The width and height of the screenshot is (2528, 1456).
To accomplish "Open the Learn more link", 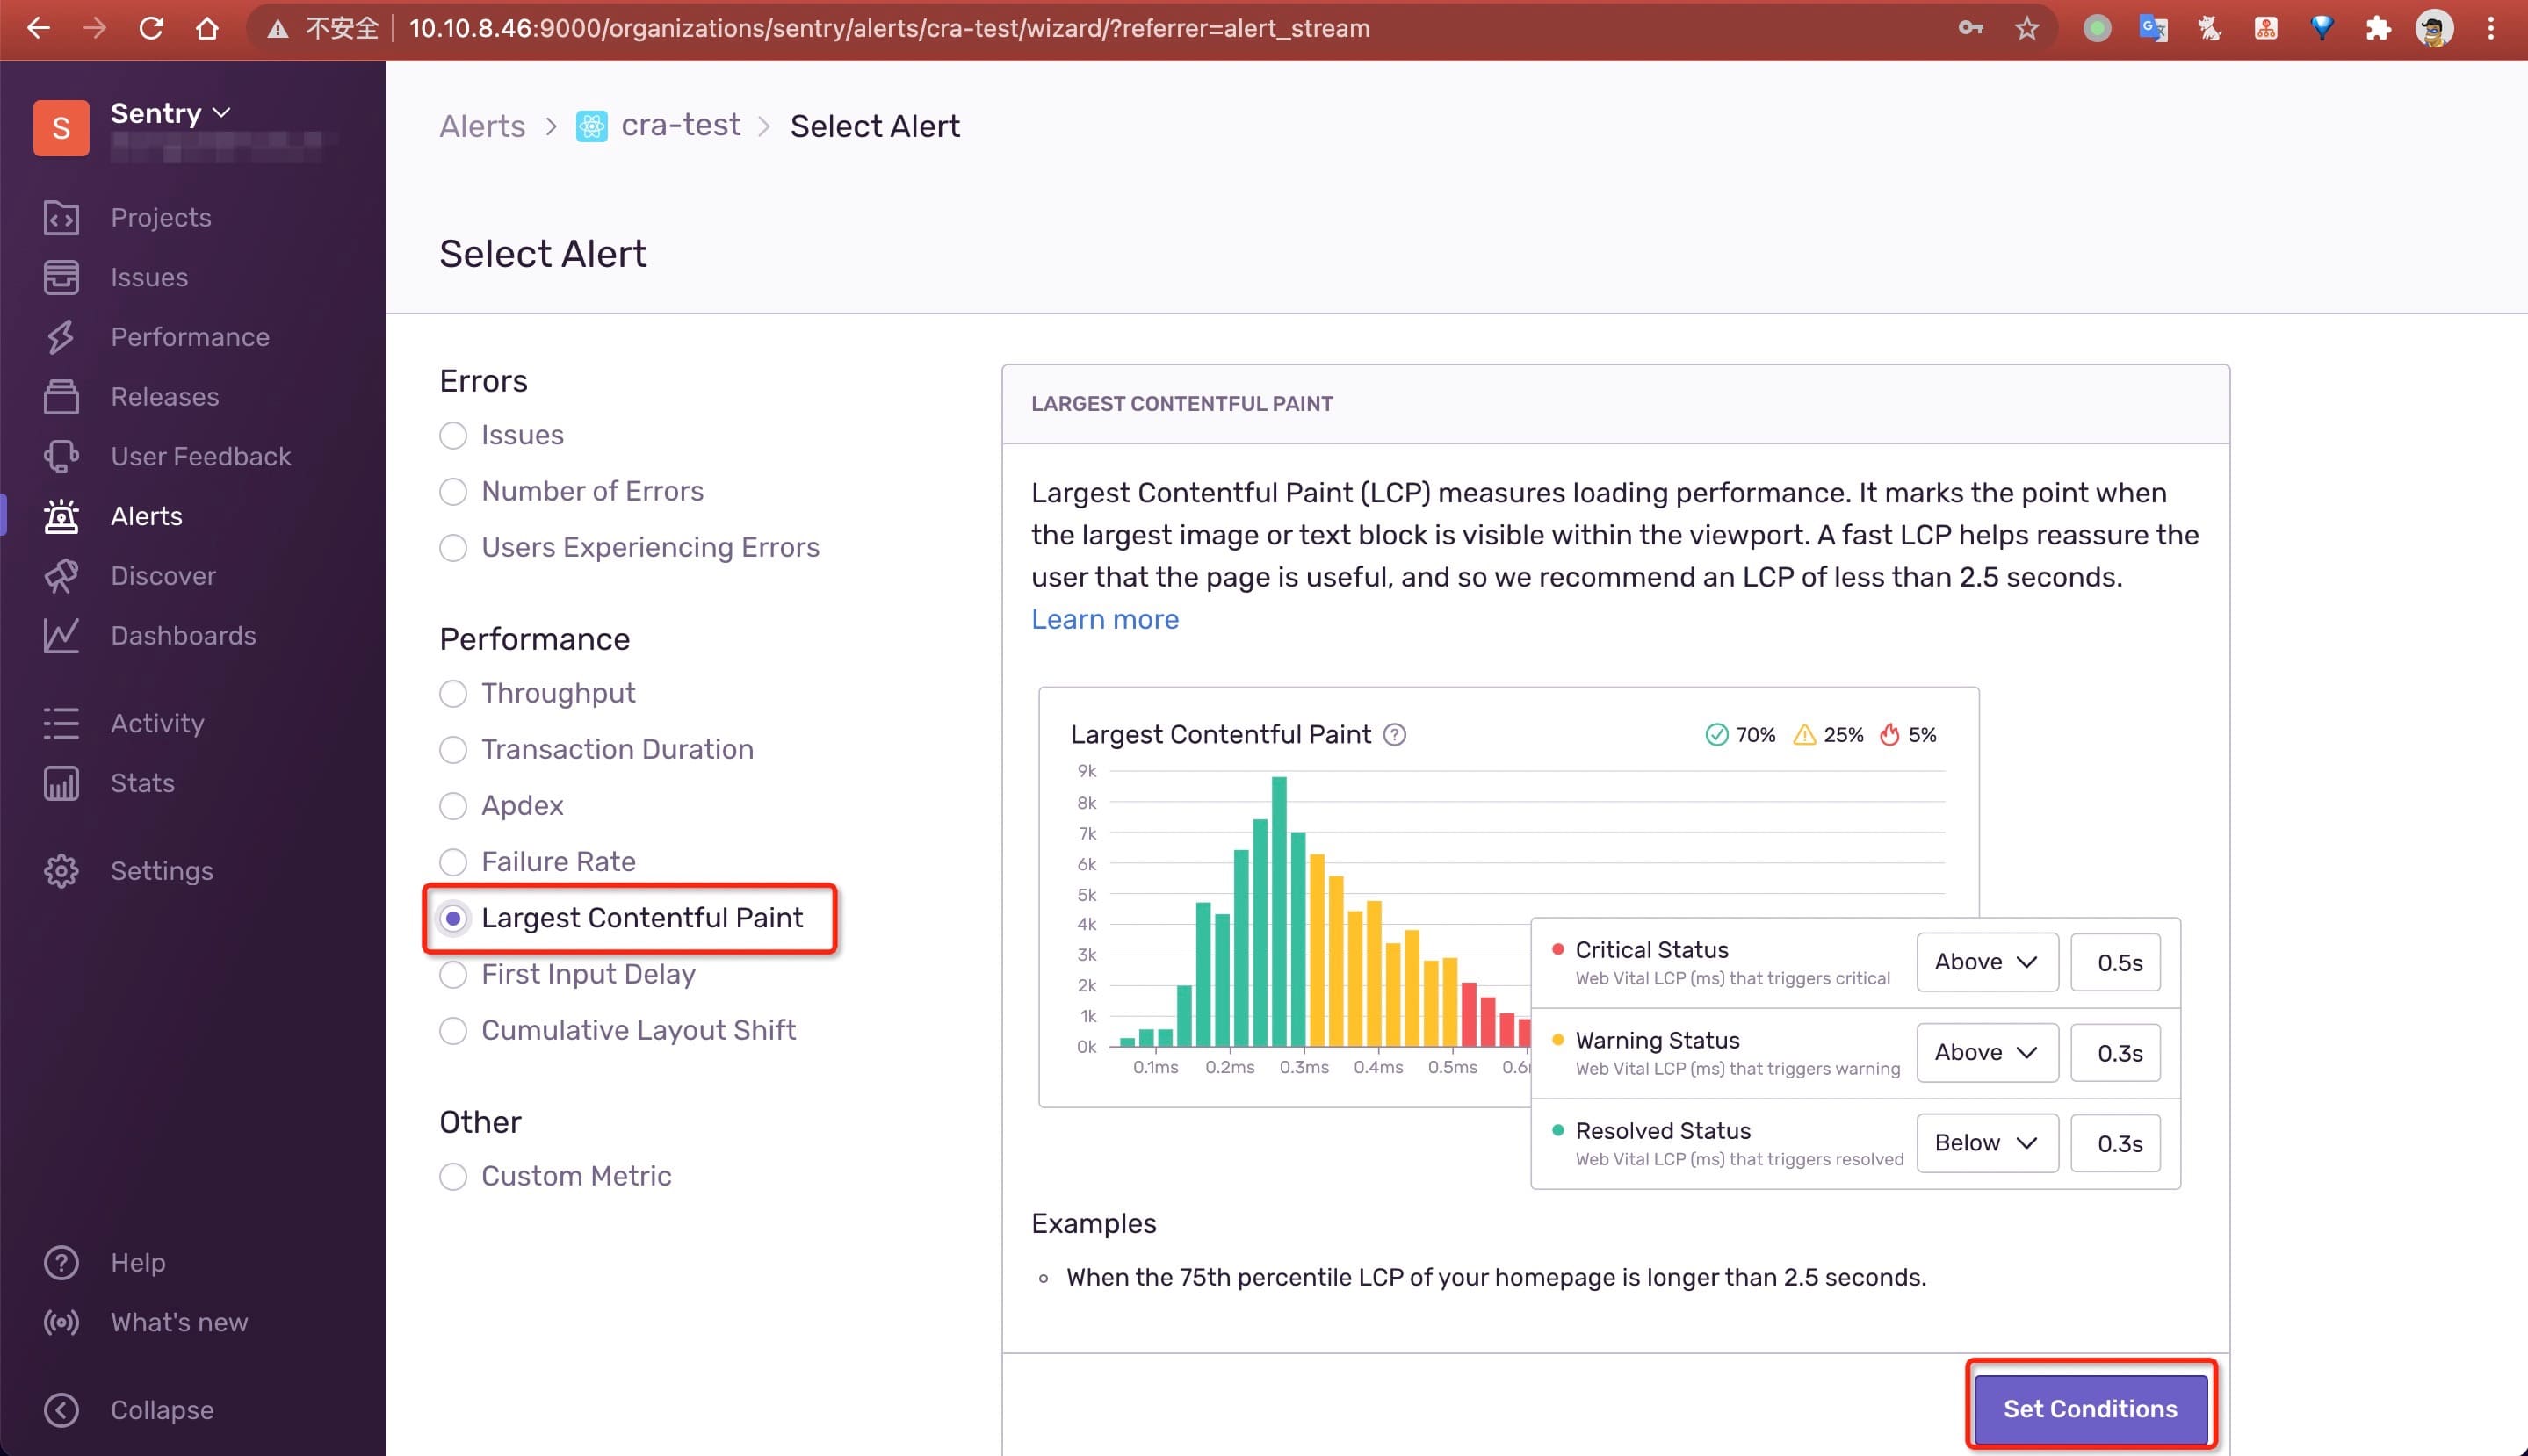I will click(x=1104, y=620).
